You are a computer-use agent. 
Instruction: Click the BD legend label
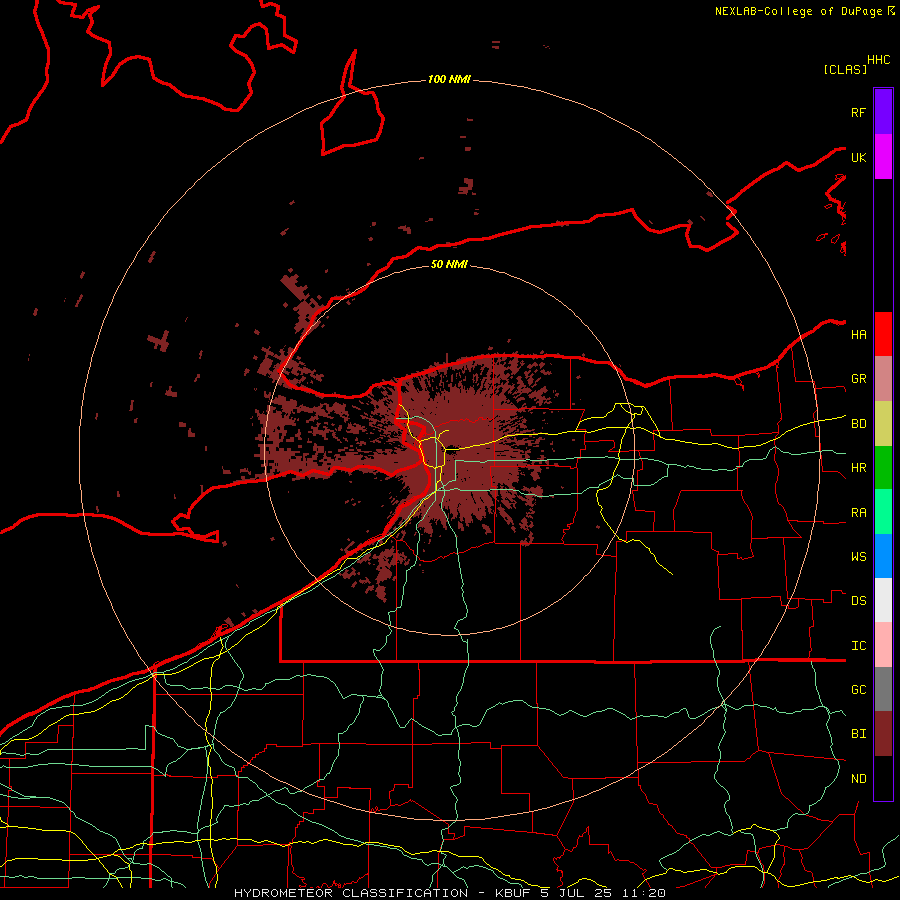[858, 424]
